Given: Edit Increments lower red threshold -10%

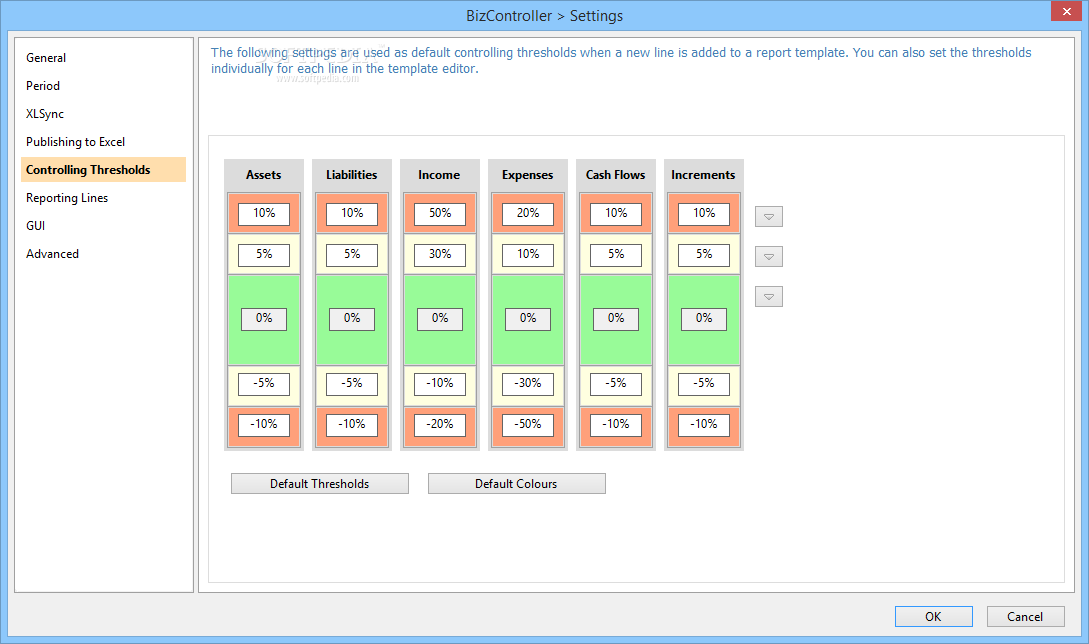Looking at the screenshot, I should (704, 424).
